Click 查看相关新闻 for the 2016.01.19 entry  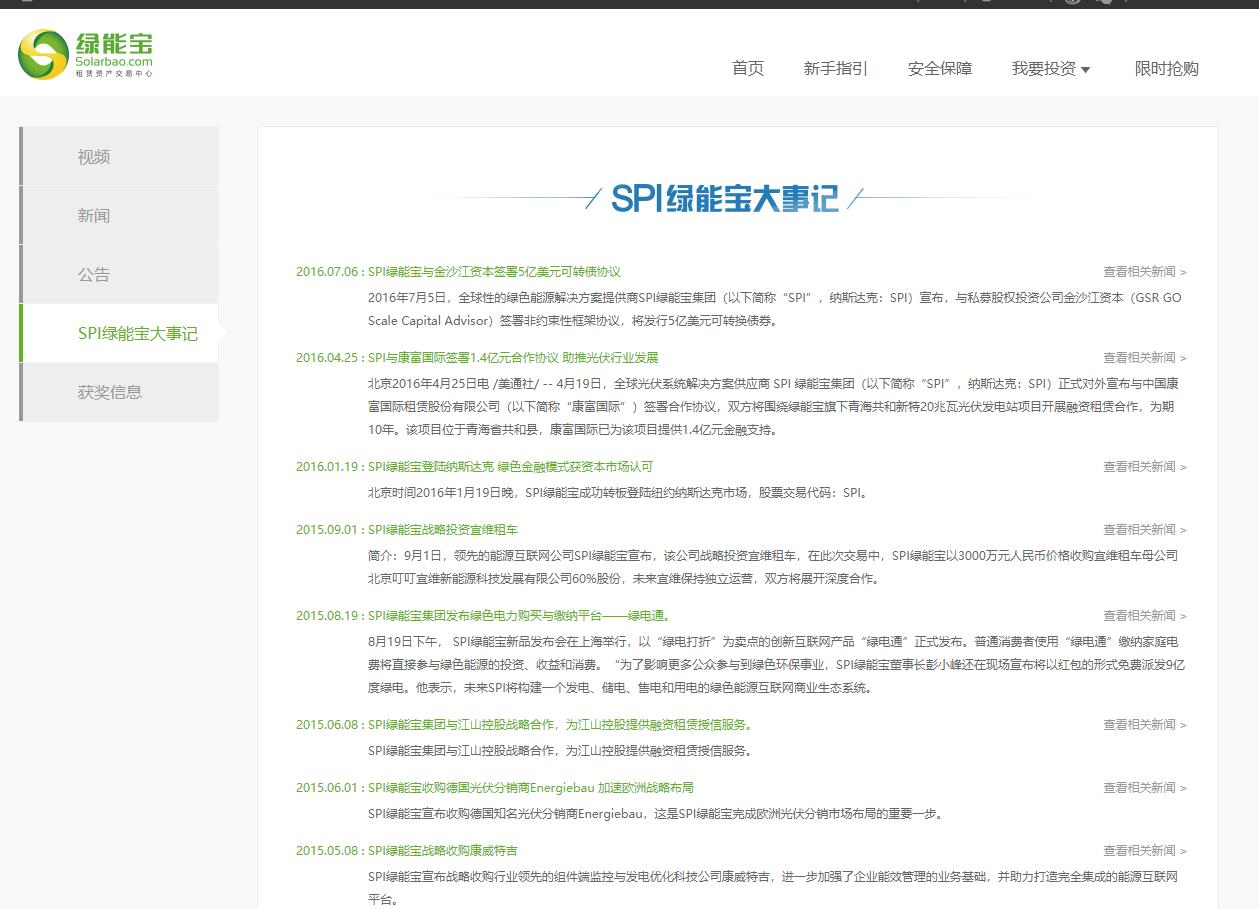click(x=1145, y=467)
